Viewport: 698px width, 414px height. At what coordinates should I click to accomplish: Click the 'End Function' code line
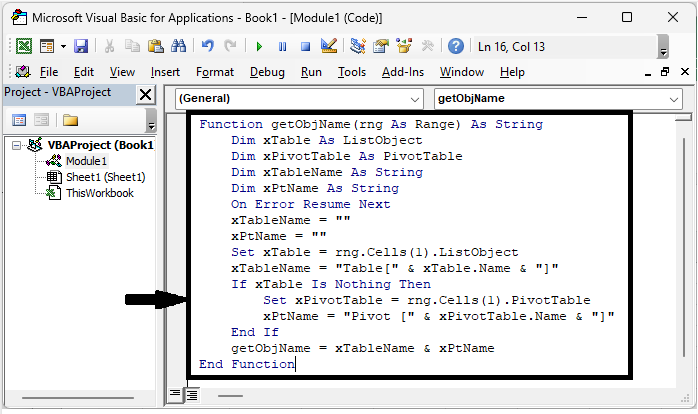247,364
